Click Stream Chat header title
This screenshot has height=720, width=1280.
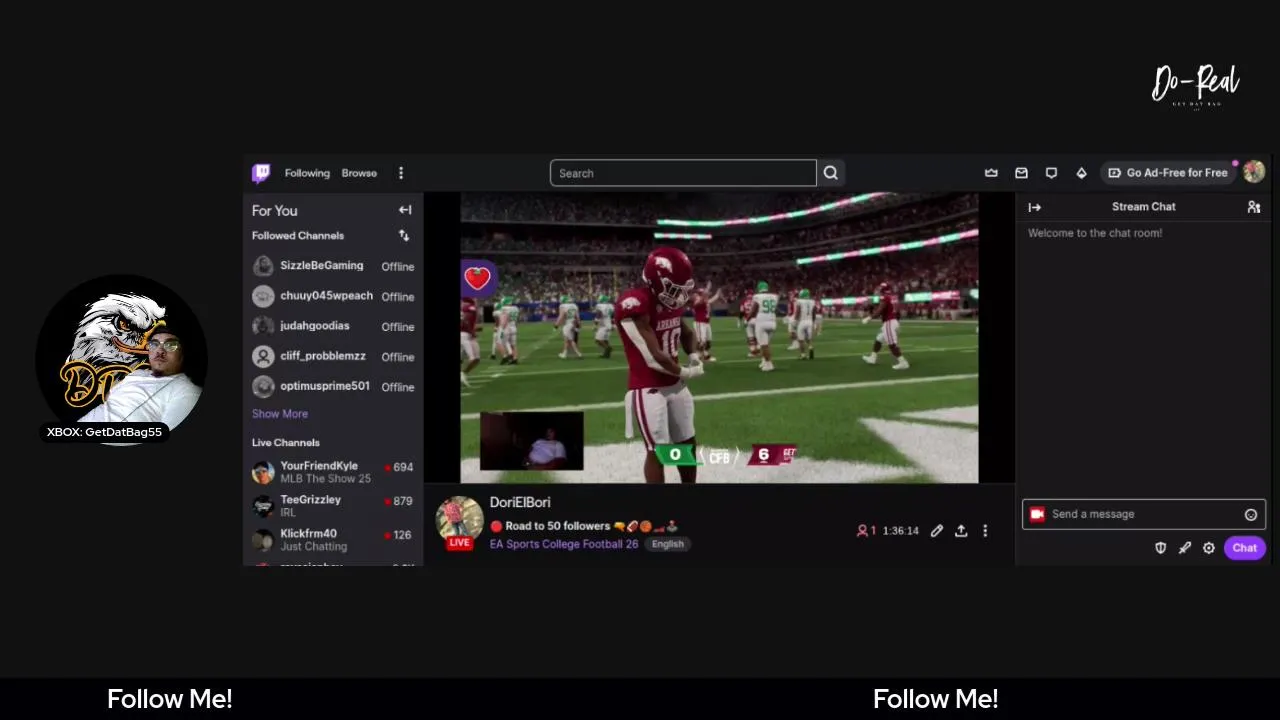1144,207
